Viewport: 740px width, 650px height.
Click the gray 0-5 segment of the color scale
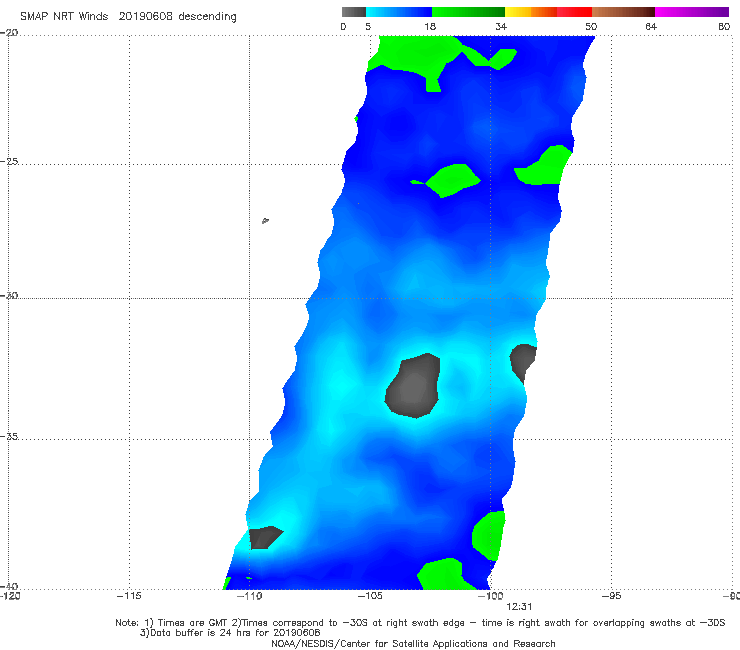[353, 12]
